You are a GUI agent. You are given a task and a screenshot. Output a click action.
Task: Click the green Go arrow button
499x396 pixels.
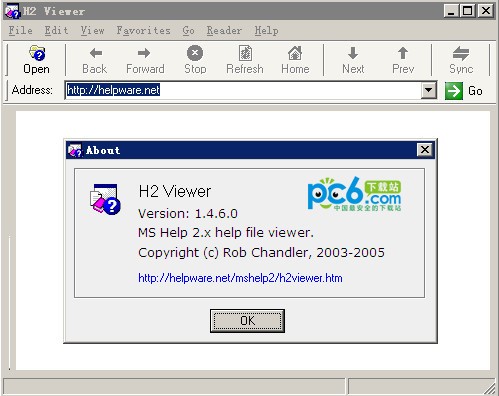(454, 91)
